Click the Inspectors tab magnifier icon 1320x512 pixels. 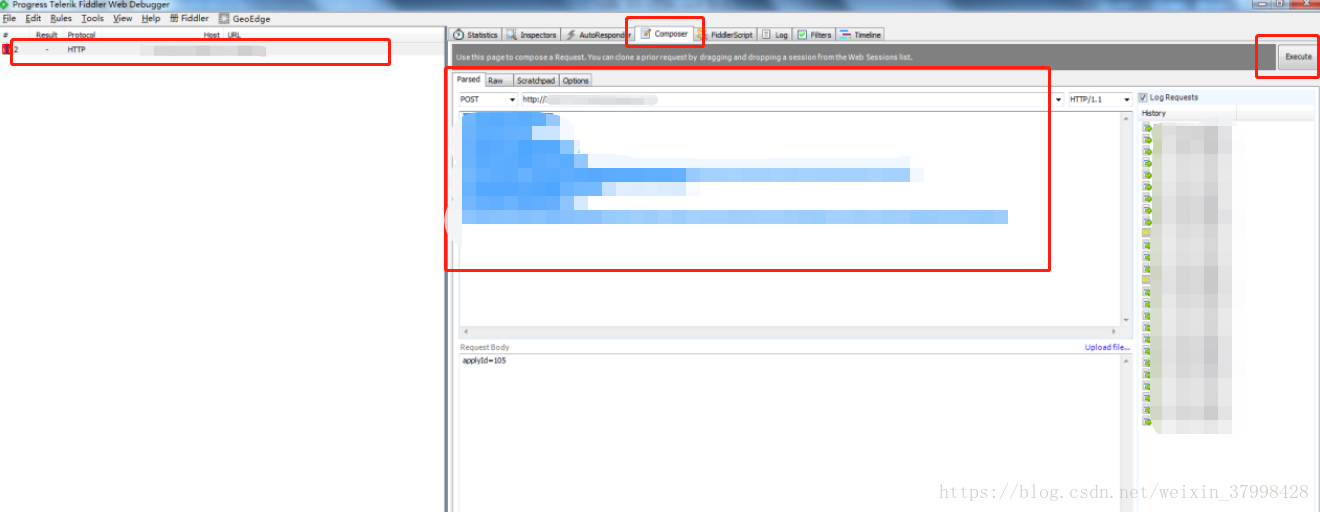click(x=511, y=35)
